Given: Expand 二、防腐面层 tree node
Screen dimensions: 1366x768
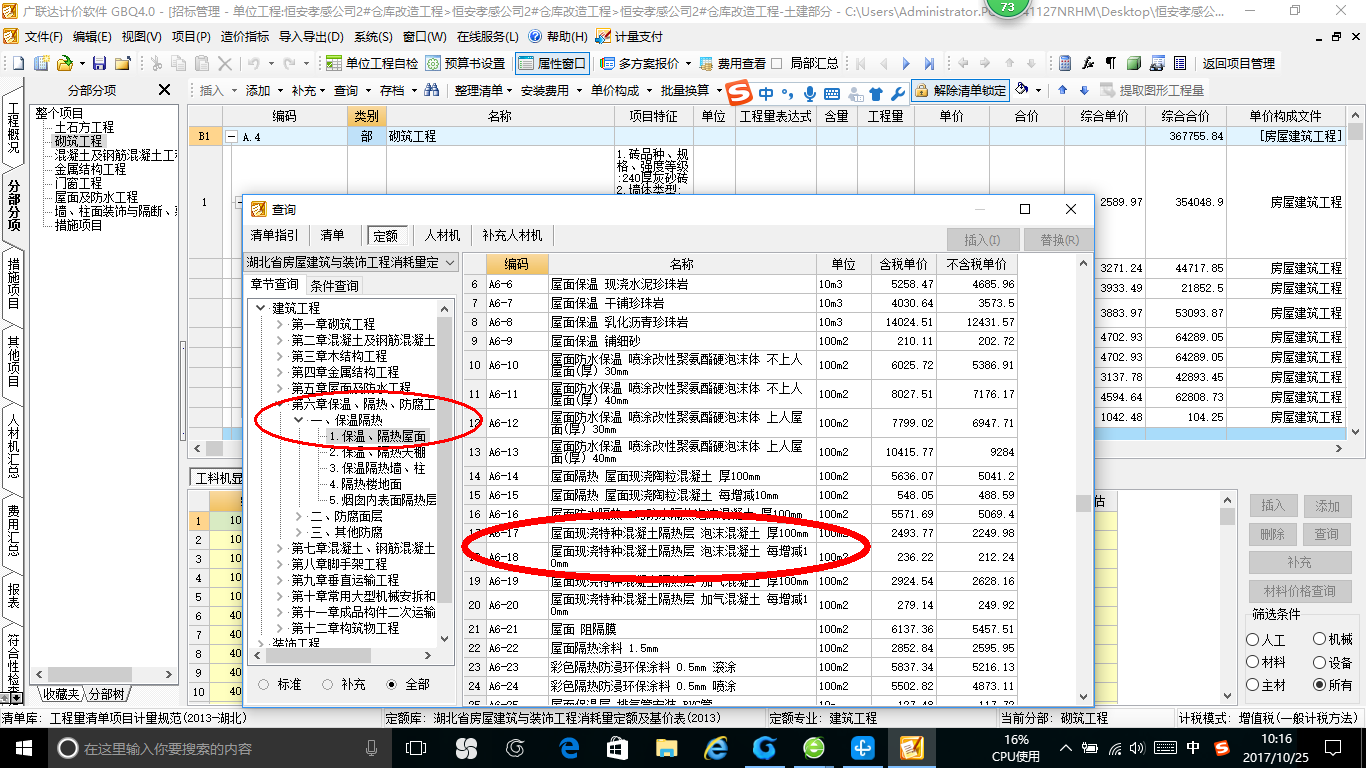Looking at the screenshot, I should 299,516.
